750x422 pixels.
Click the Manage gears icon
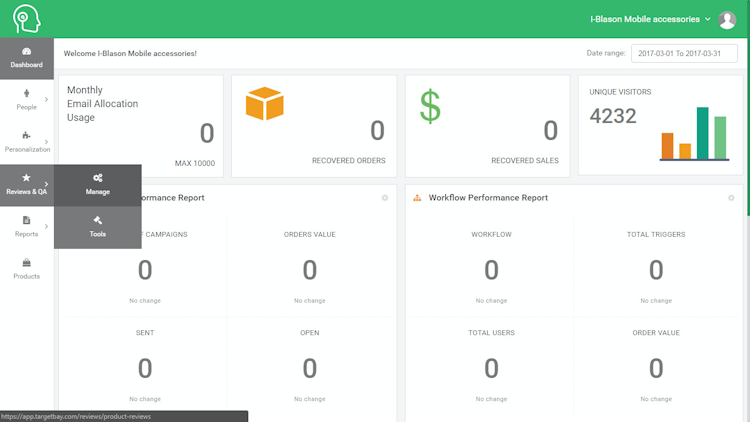(x=98, y=178)
